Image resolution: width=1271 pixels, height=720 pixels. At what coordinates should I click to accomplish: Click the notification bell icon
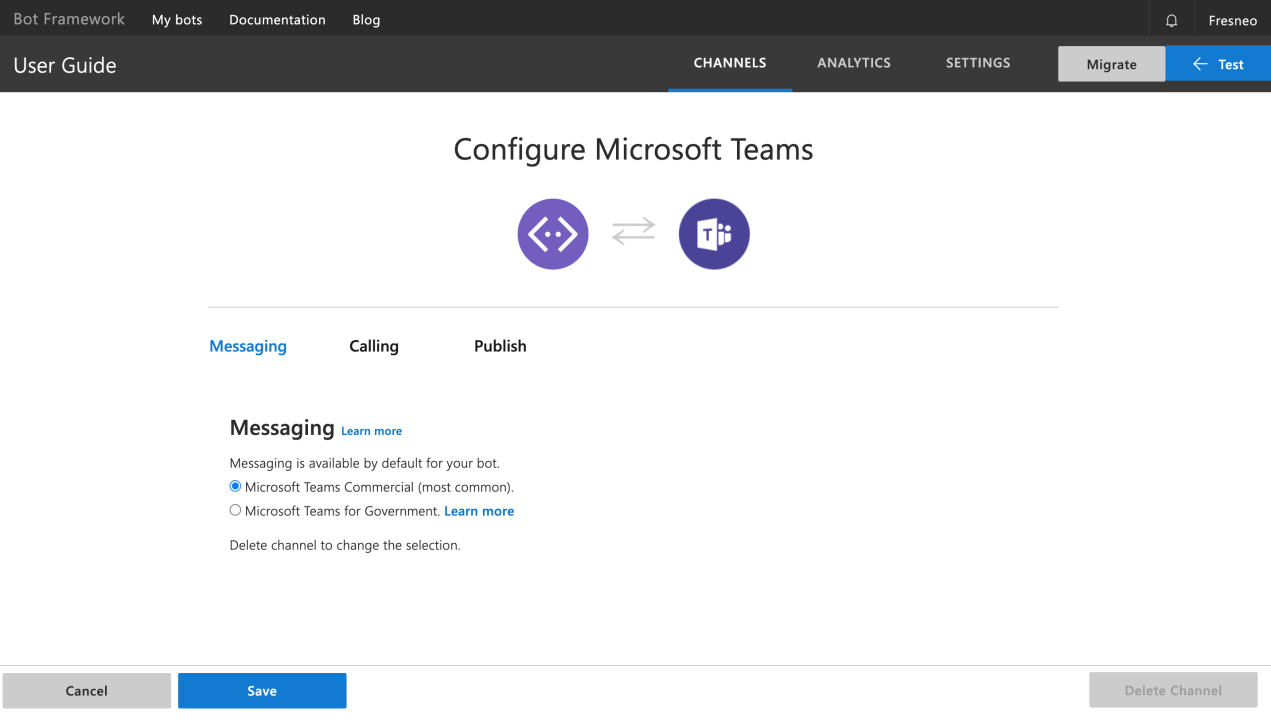pos(1171,20)
